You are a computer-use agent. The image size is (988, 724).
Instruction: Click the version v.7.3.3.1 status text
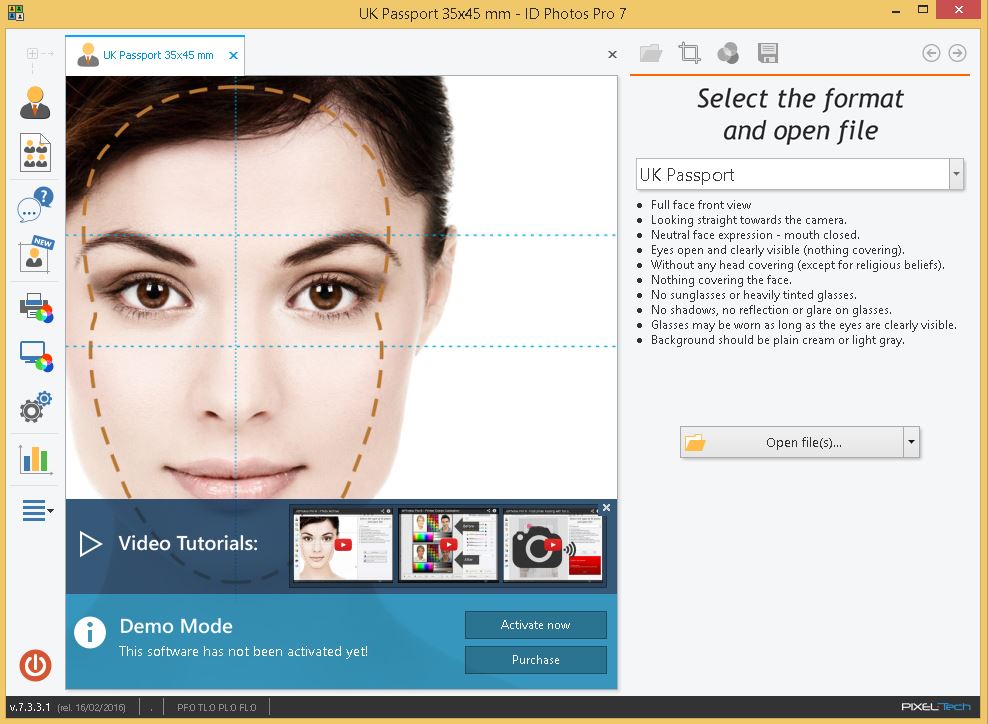[30, 707]
